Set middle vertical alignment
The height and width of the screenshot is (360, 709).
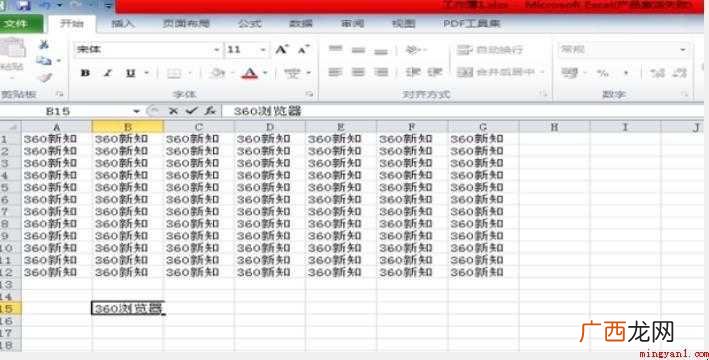358,50
